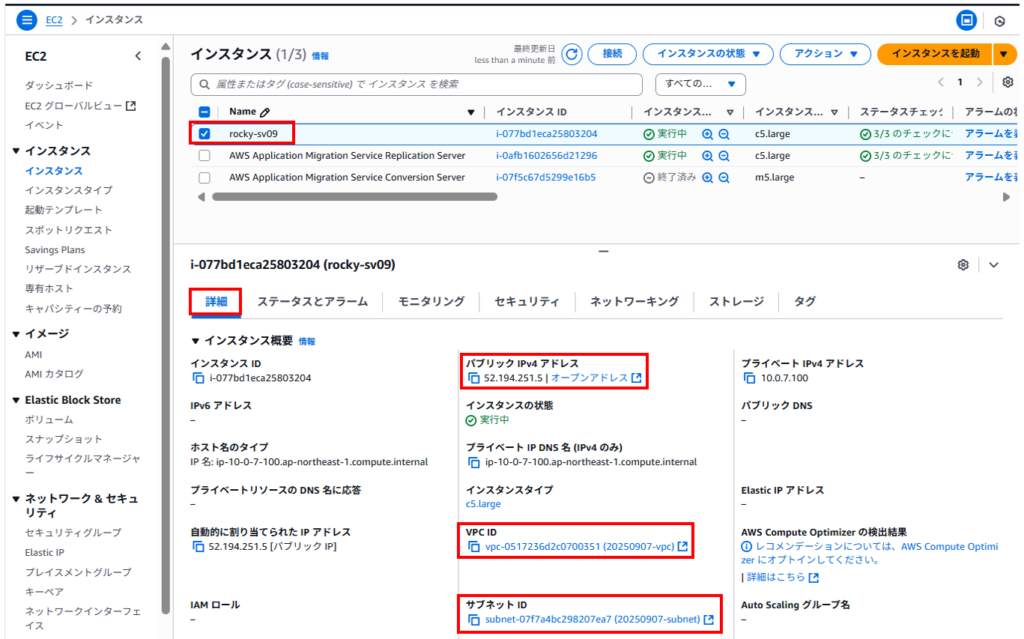
Task: Toggle the select-all header checkbox
Action: [204, 112]
